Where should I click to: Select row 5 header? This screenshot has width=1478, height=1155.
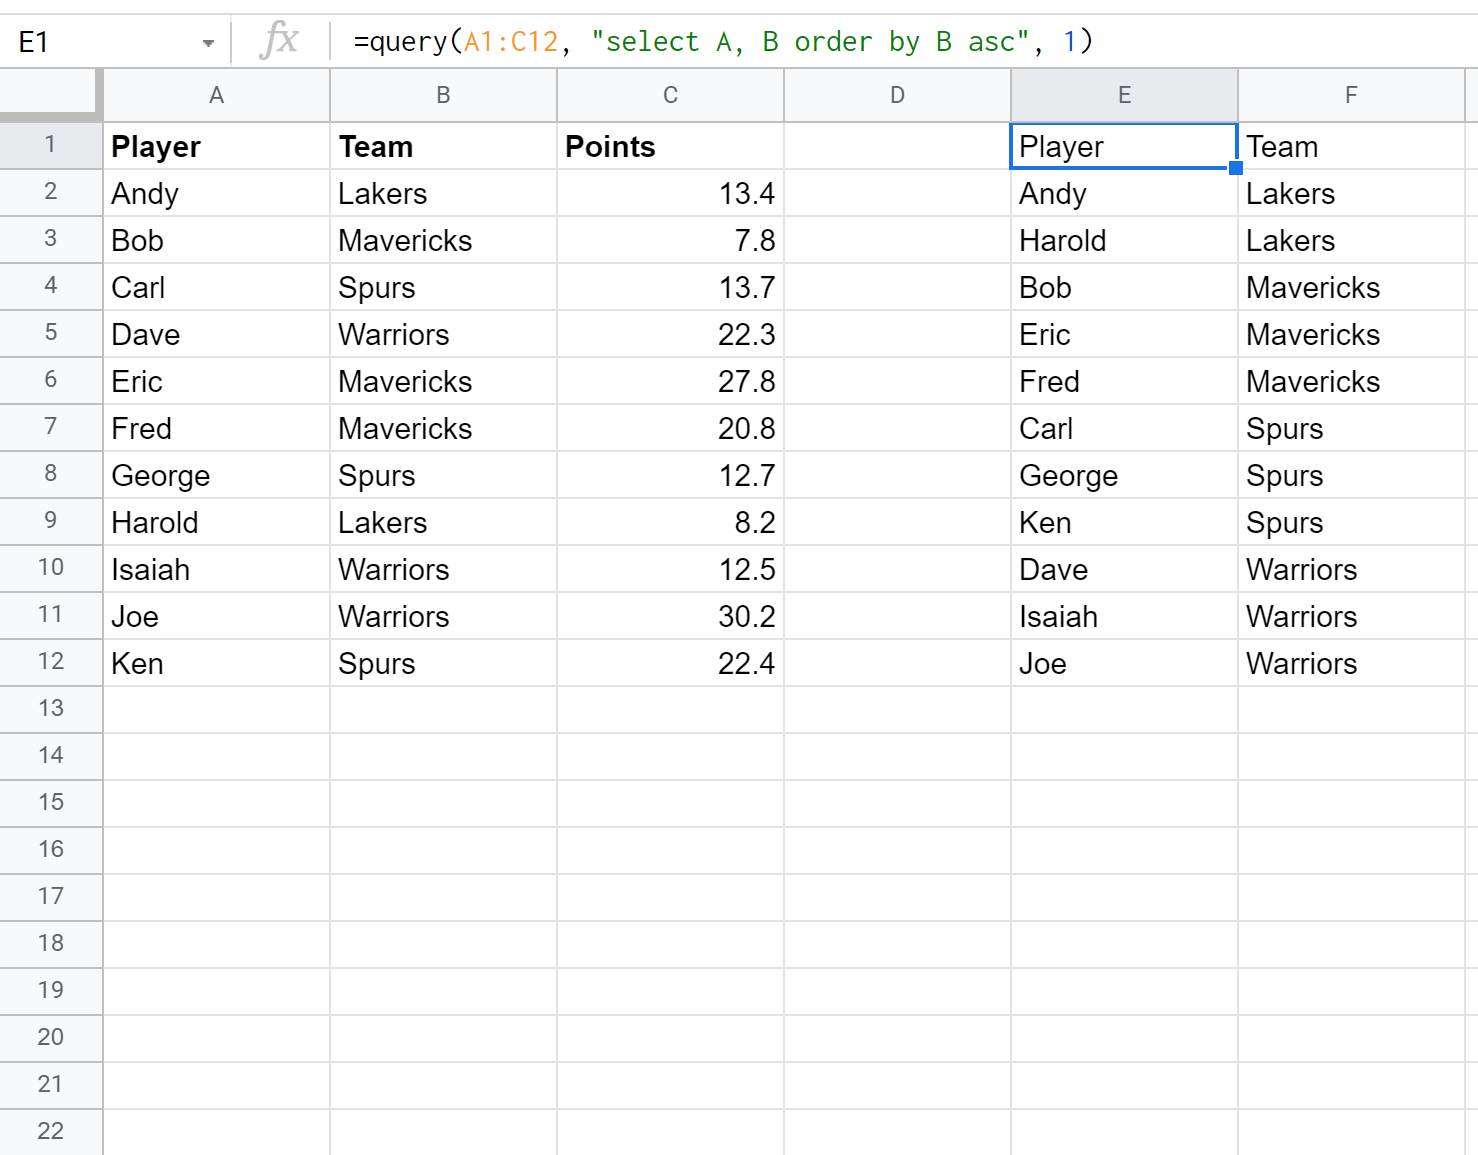tap(51, 333)
